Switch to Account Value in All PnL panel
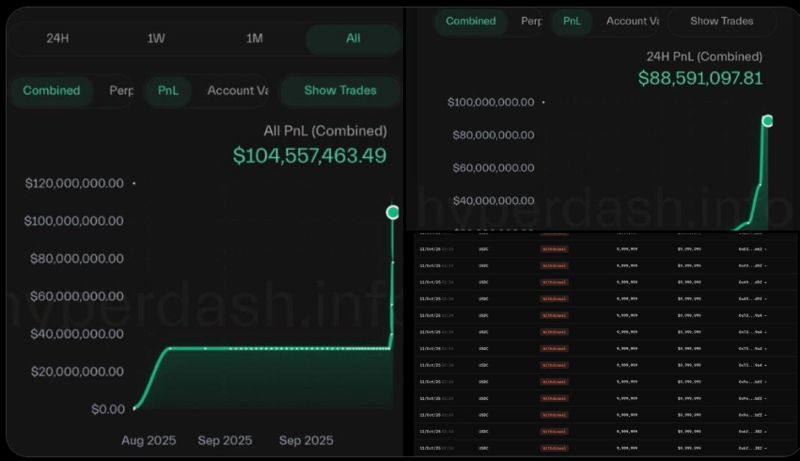The height and width of the screenshot is (461, 800). [x=237, y=90]
